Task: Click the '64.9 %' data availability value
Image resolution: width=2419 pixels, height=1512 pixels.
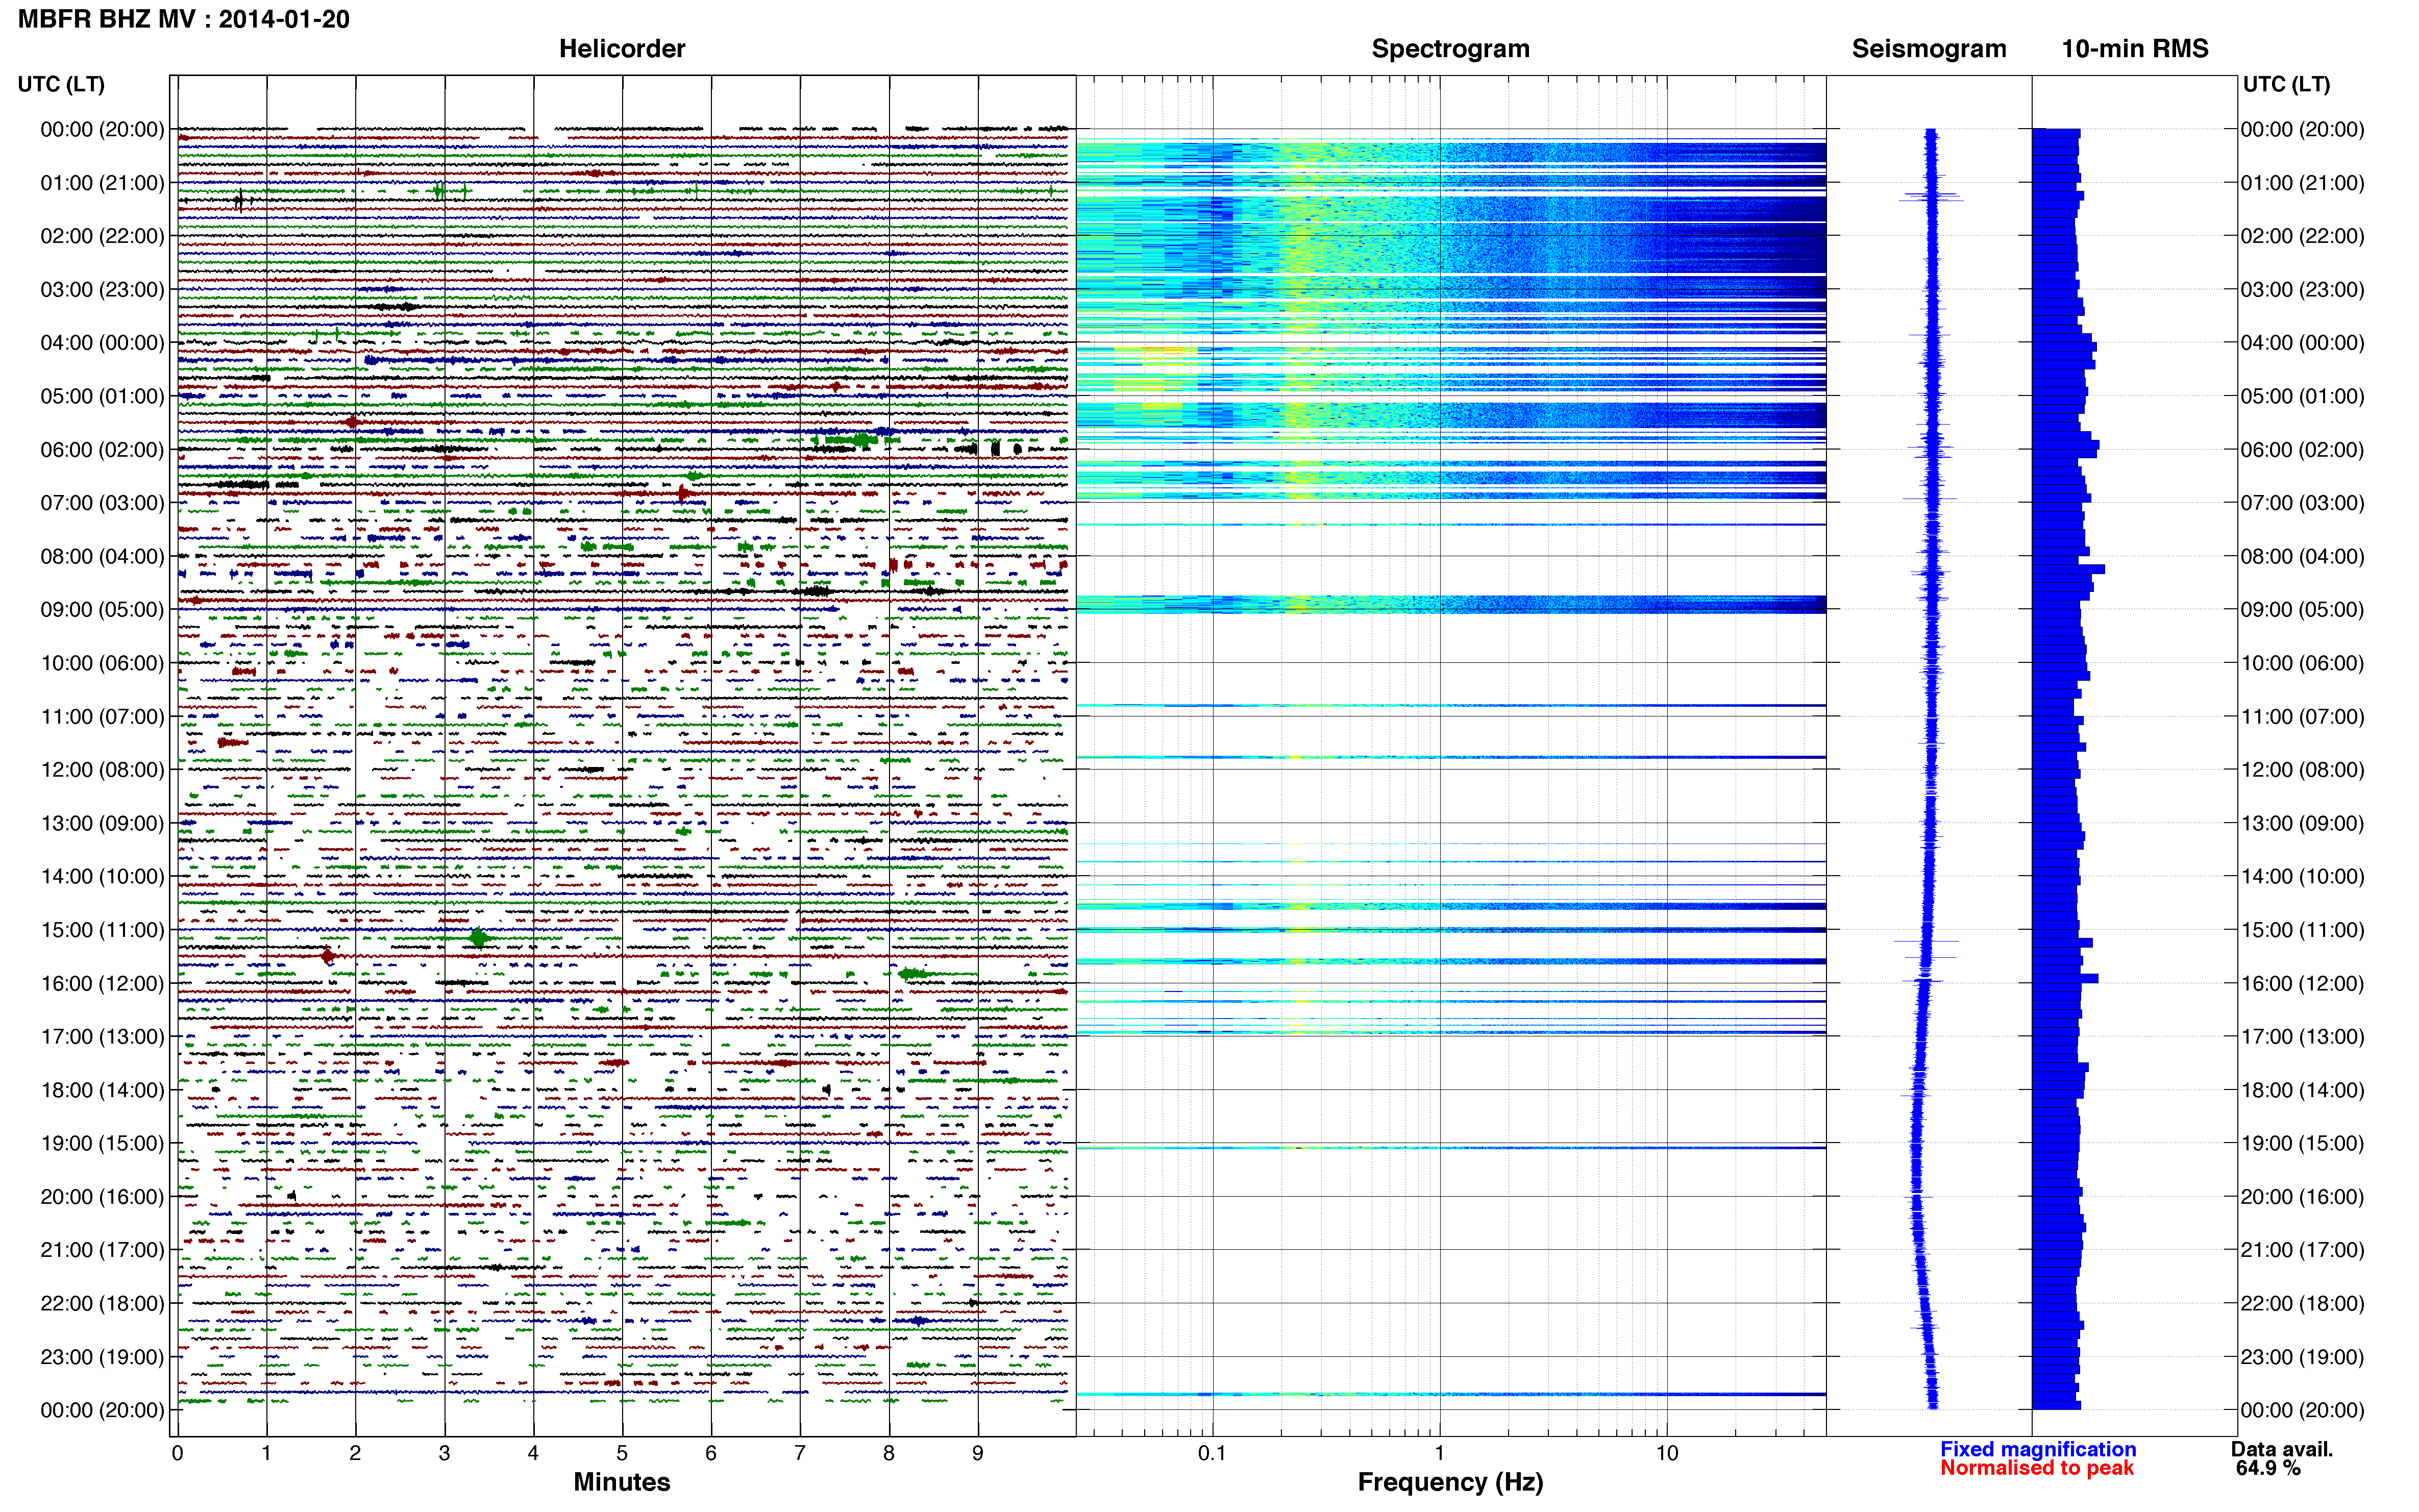Action: 2268,1468
